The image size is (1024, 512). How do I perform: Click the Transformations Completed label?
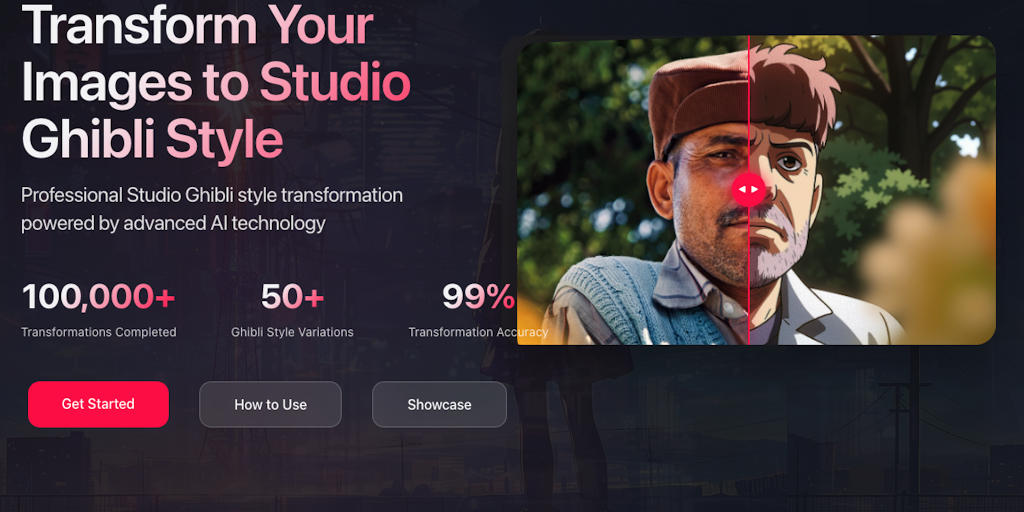pos(98,332)
